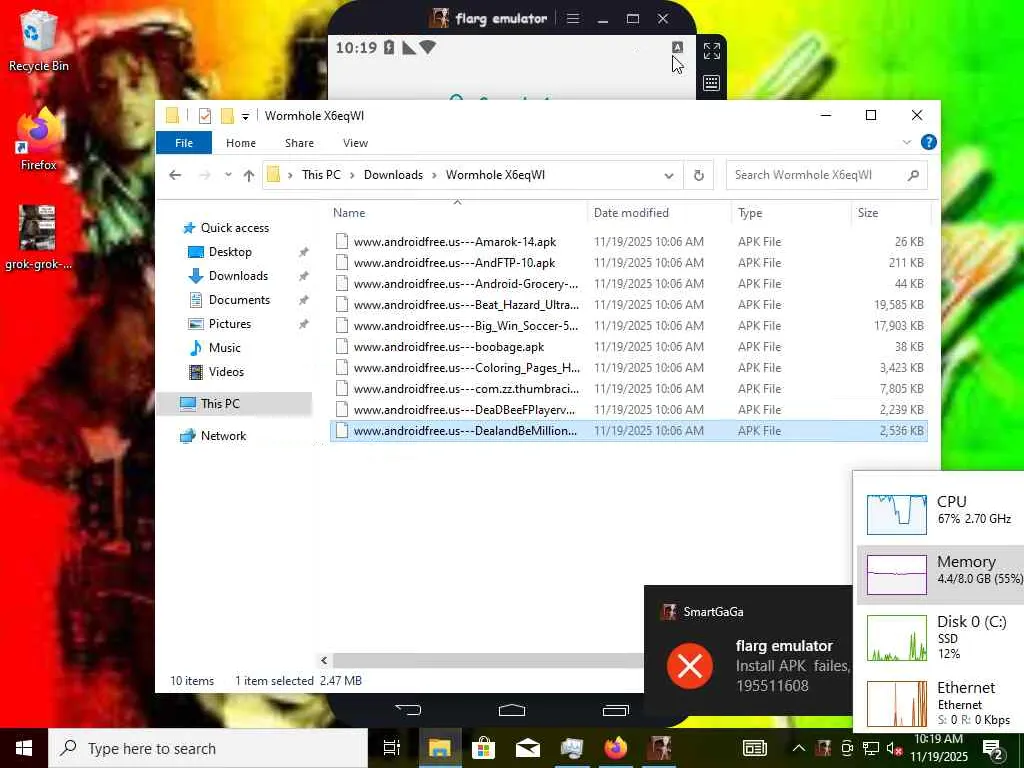
Task: Go back in File Explorer navigation
Action: [174, 175]
